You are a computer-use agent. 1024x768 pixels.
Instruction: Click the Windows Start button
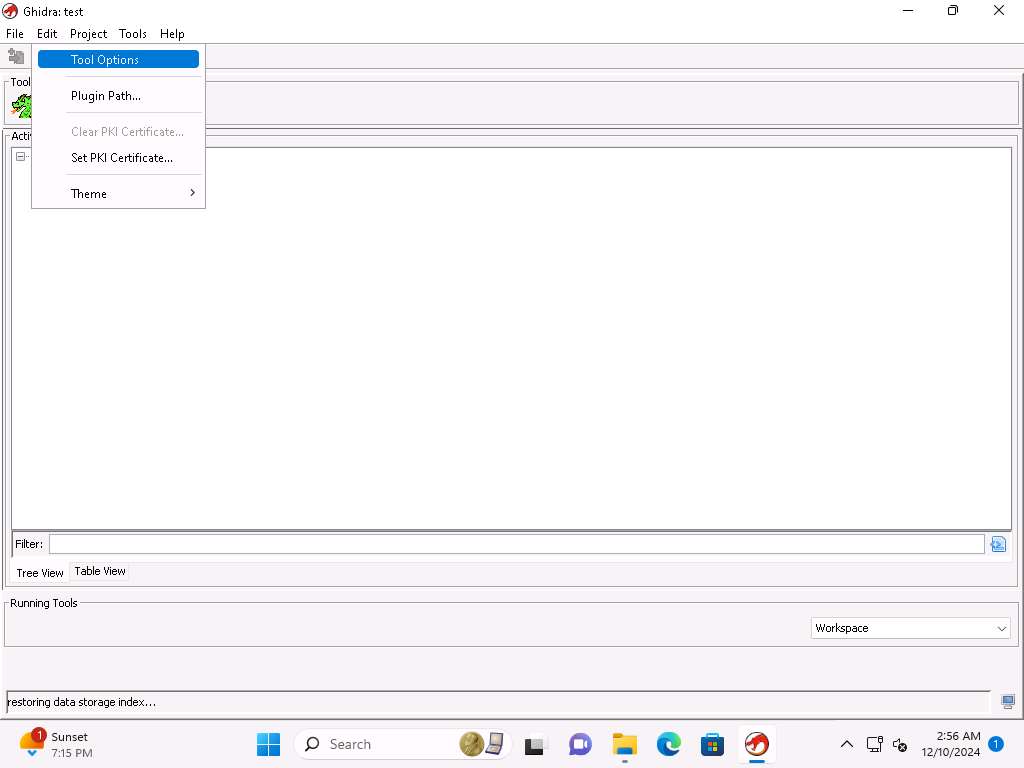(268, 744)
